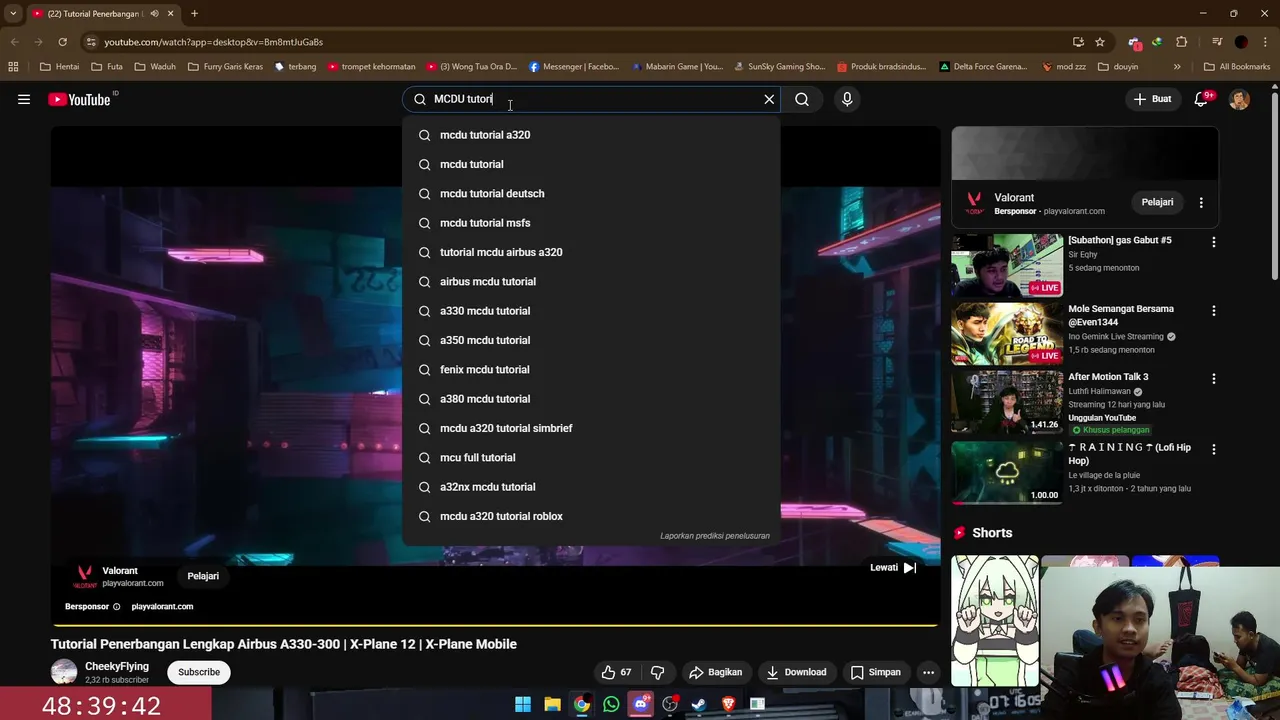The height and width of the screenshot is (720, 1280).
Task: Open CheekyFlying channel avatar
Action: point(64,672)
